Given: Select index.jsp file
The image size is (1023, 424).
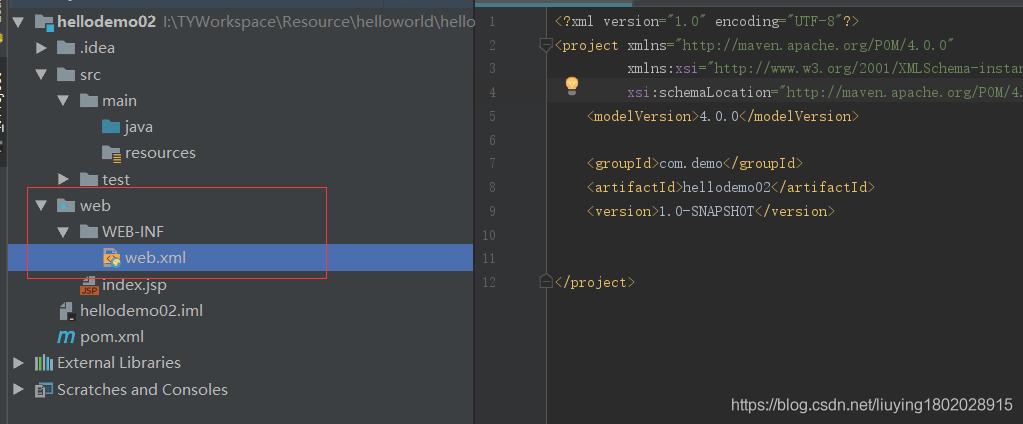Looking at the screenshot, I should click(134, 285).
